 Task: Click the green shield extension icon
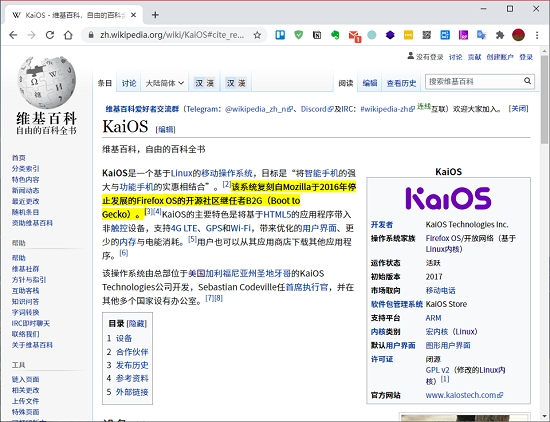click(299, 35)
